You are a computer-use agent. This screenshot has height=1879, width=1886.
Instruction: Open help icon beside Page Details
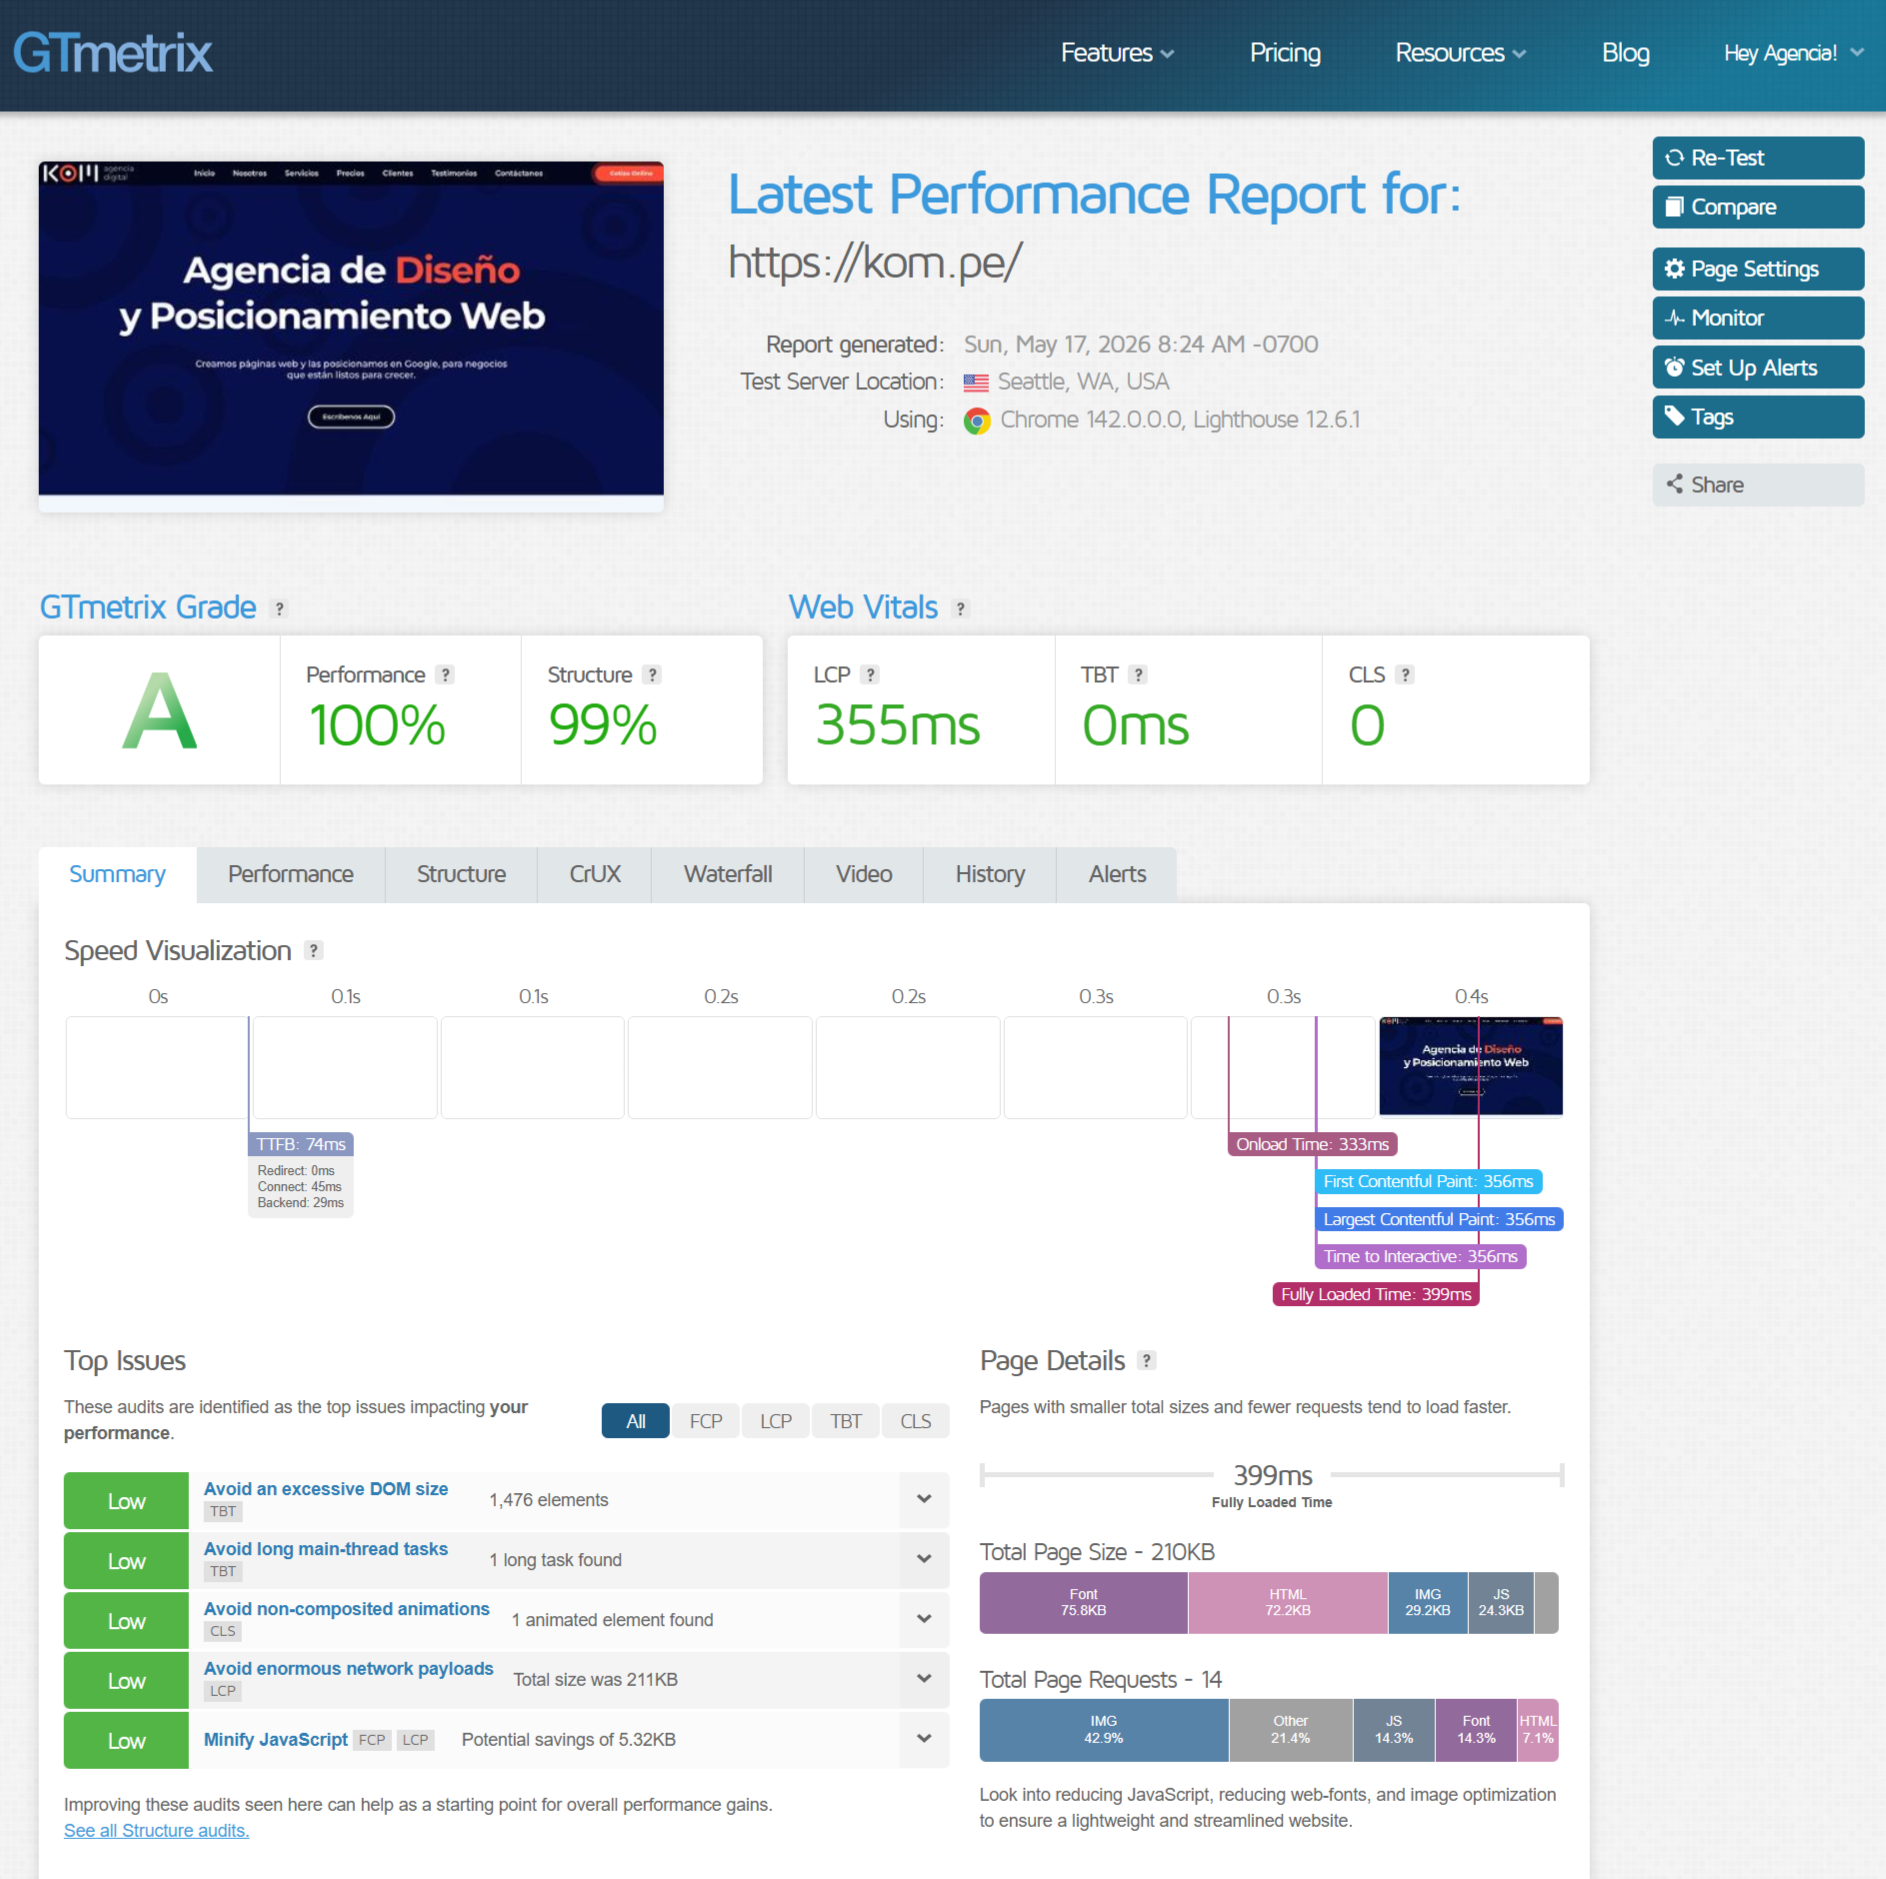coord(1147,1360)
